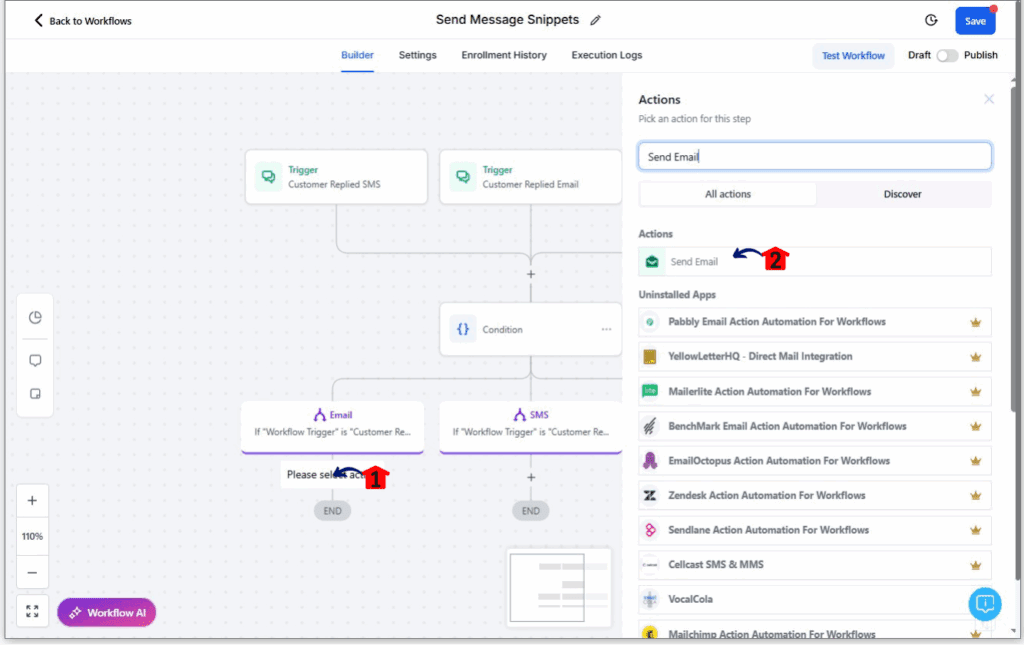Select the Discover tab
This screenshot has height=645, width=1024.
click(x=903, y=194)
